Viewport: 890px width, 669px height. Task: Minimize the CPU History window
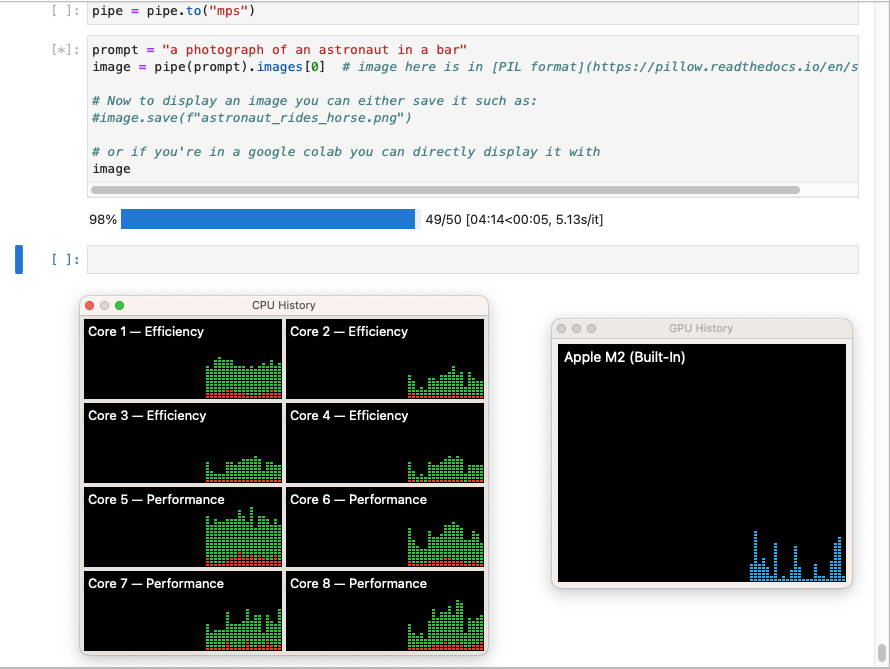[x=104, y=305]
